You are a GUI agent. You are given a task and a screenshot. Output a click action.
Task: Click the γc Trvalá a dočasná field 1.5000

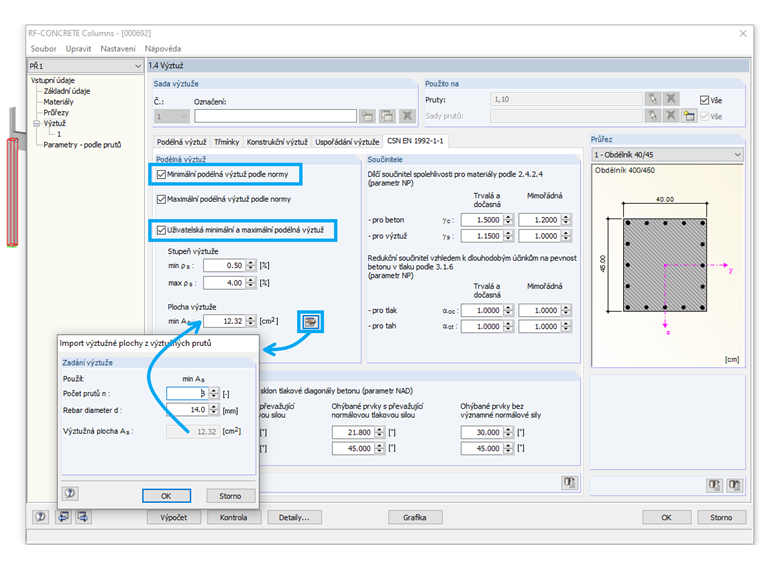coord(482,220)
